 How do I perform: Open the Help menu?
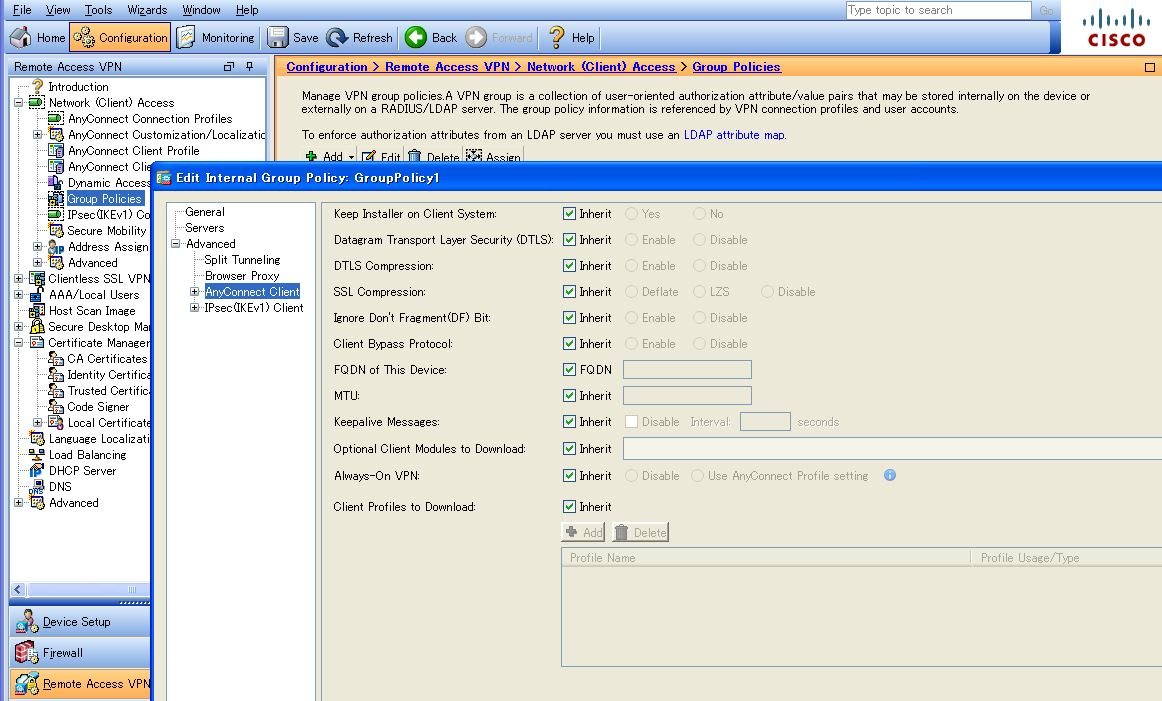(247, 10)
